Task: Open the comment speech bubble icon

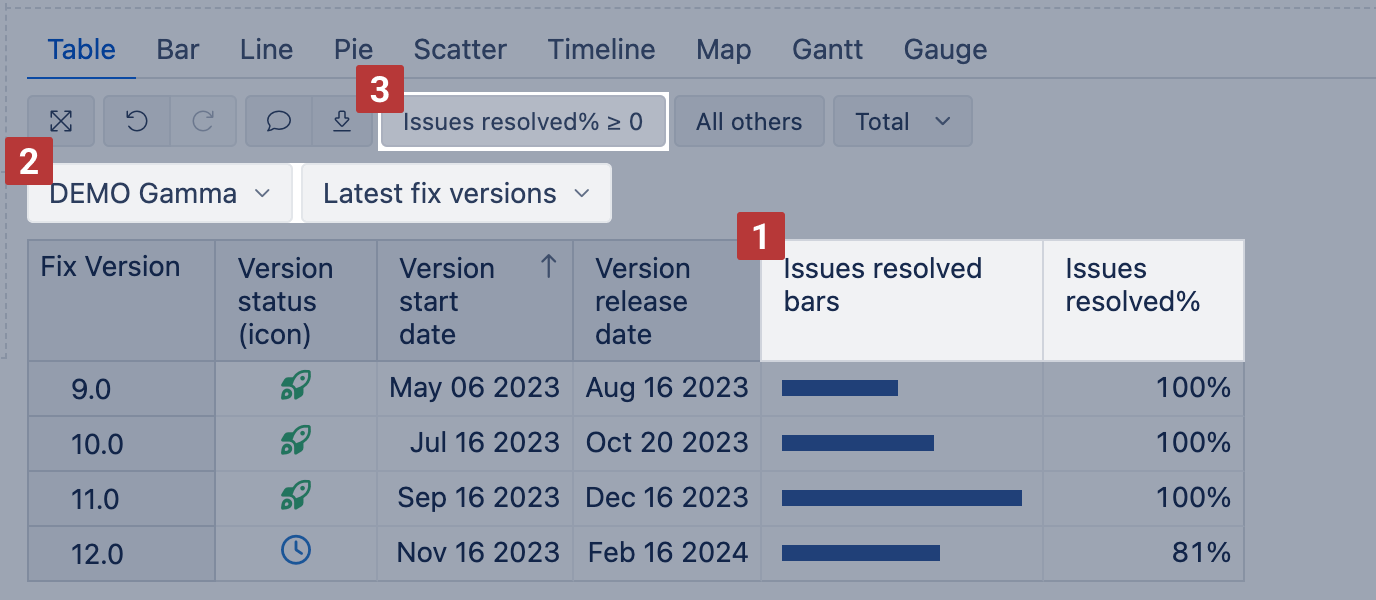Action: pos(279,122)
